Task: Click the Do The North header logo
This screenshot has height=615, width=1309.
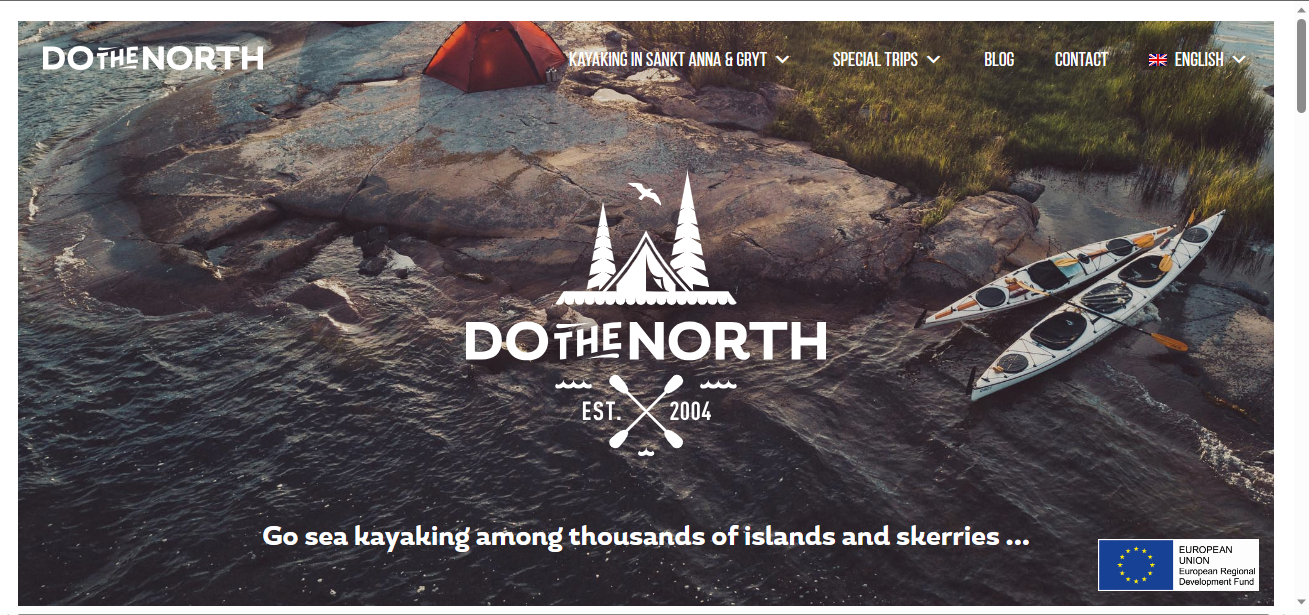Action: point(153,58)
